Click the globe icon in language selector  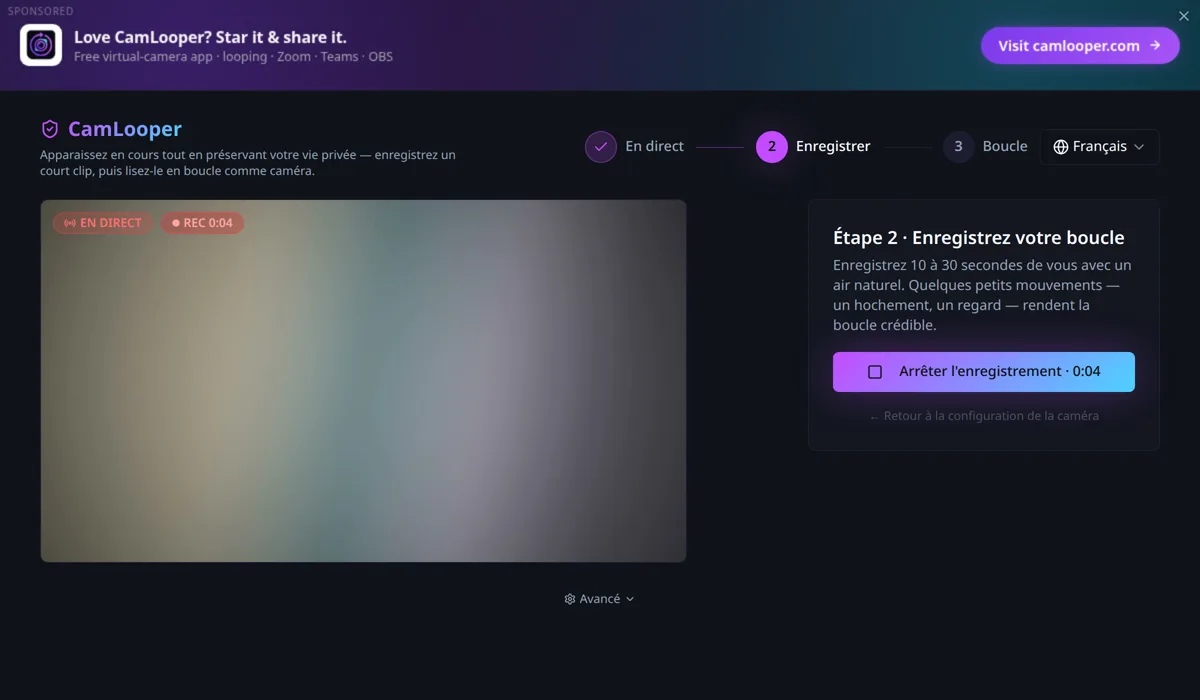tap(1061, 147)
